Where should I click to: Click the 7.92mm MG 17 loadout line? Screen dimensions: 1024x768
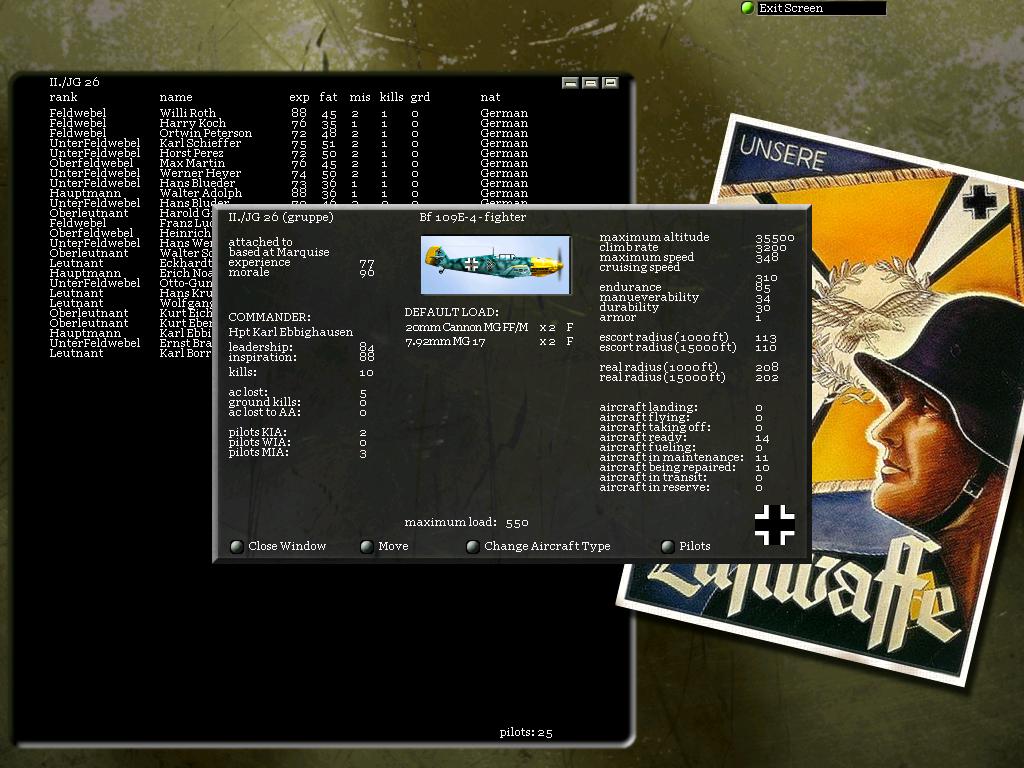pyautogui.click(x=489, y=342)
